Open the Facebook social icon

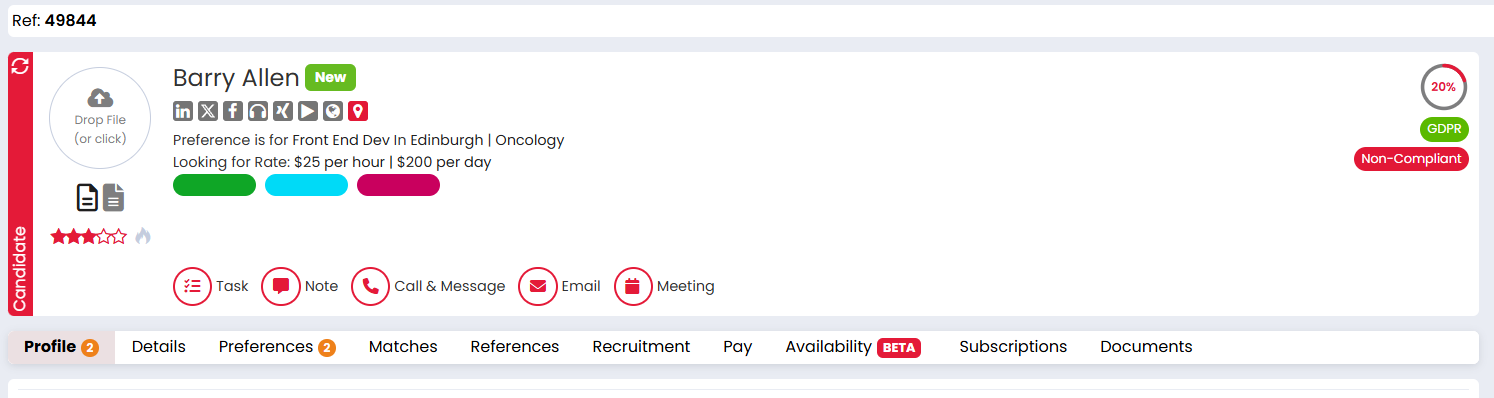pyautogui.click(x=233, y=111)
